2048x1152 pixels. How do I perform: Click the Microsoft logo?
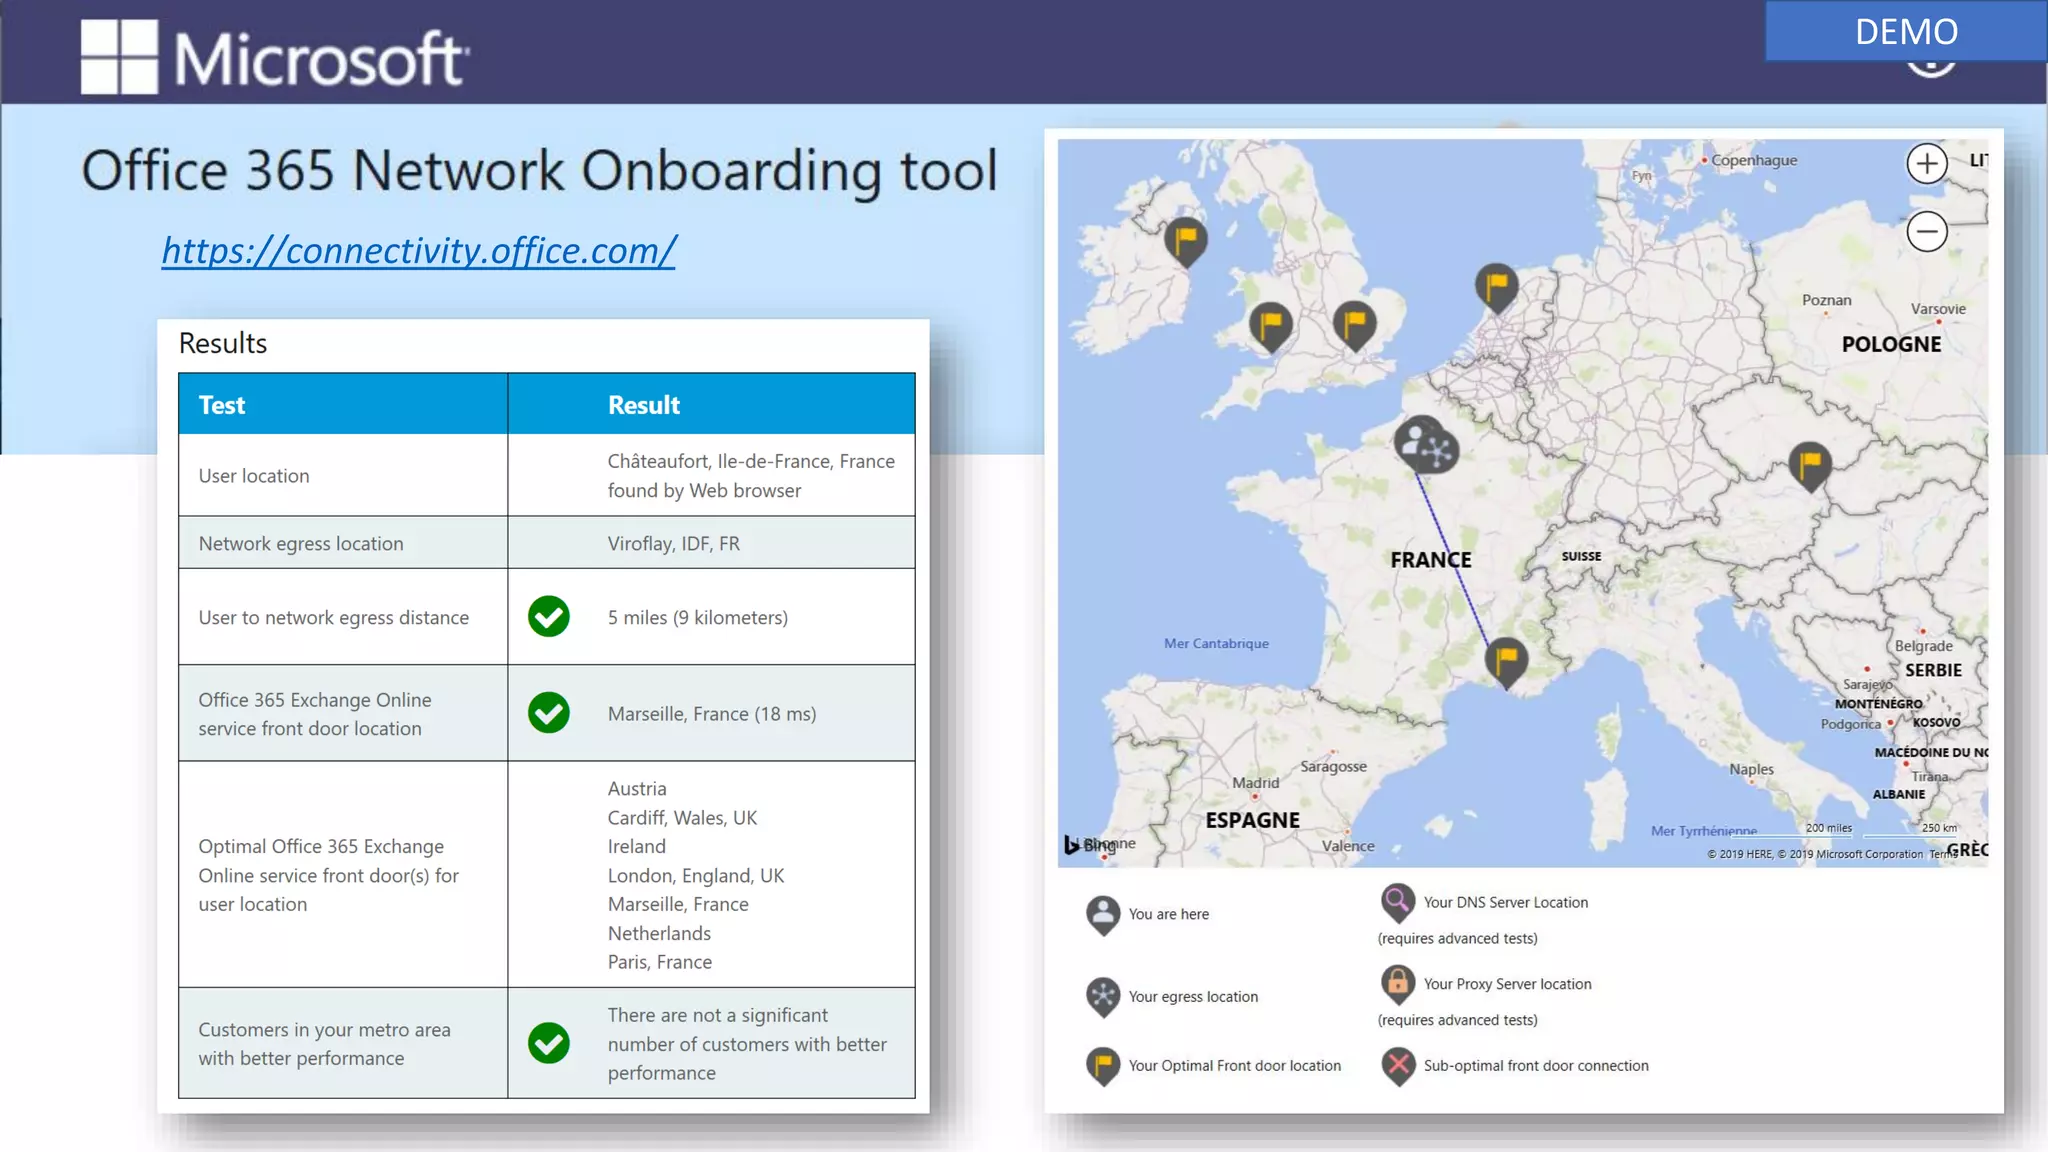point(275,57)
